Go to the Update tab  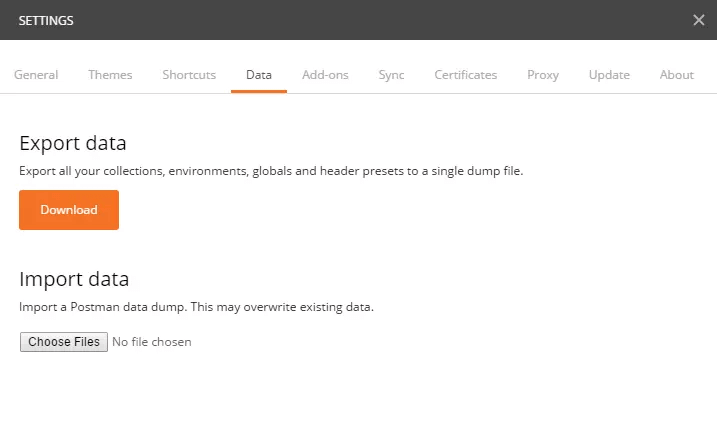click(x=609, y=75)
